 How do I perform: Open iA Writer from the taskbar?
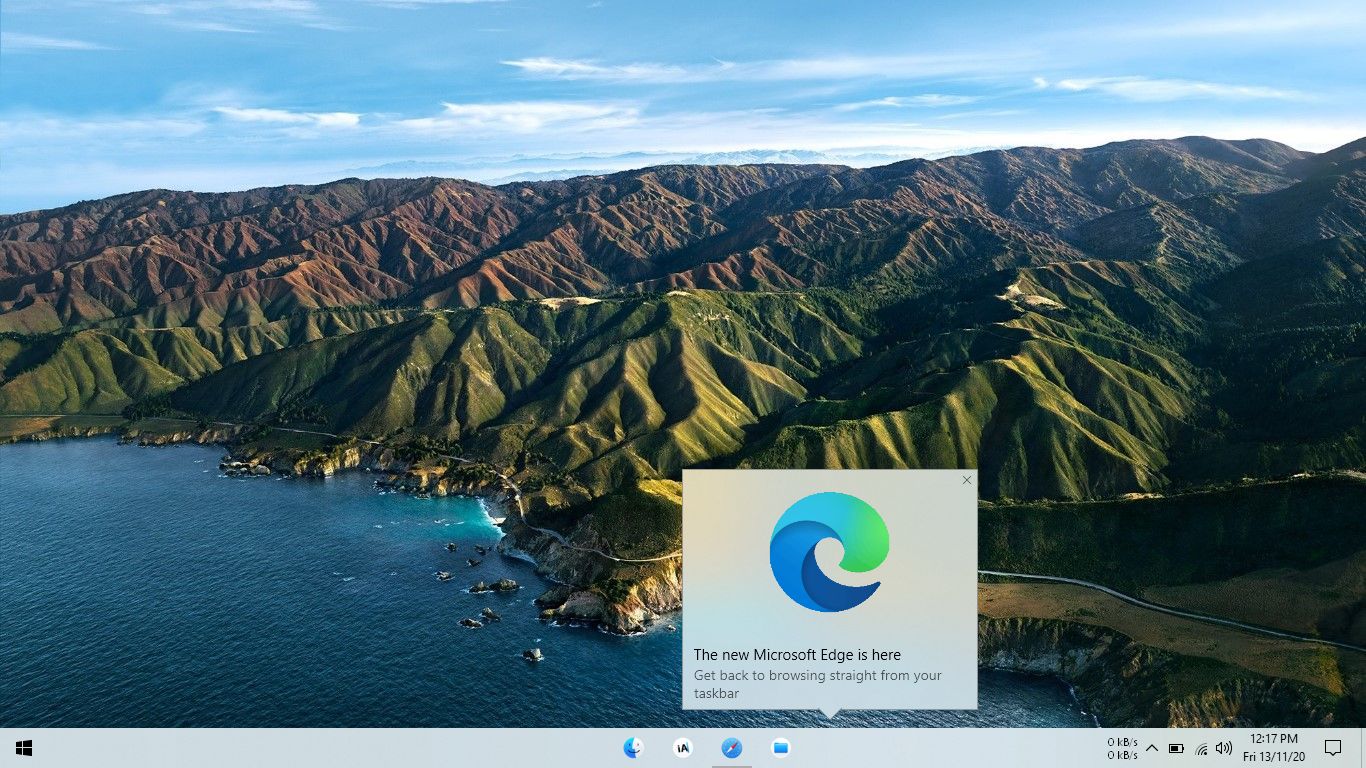683,747
